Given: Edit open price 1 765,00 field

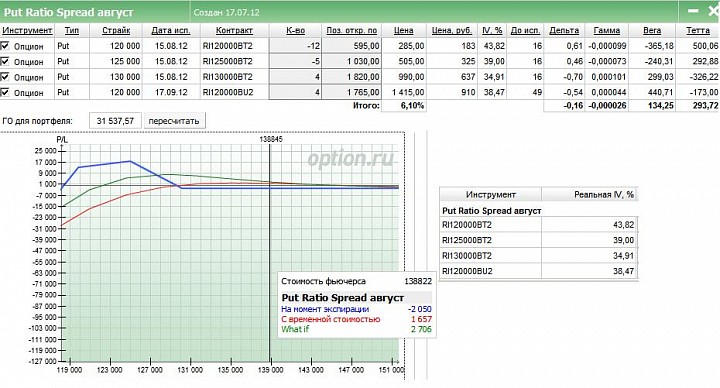Looking at the screenshot, I should click(352, 92).
